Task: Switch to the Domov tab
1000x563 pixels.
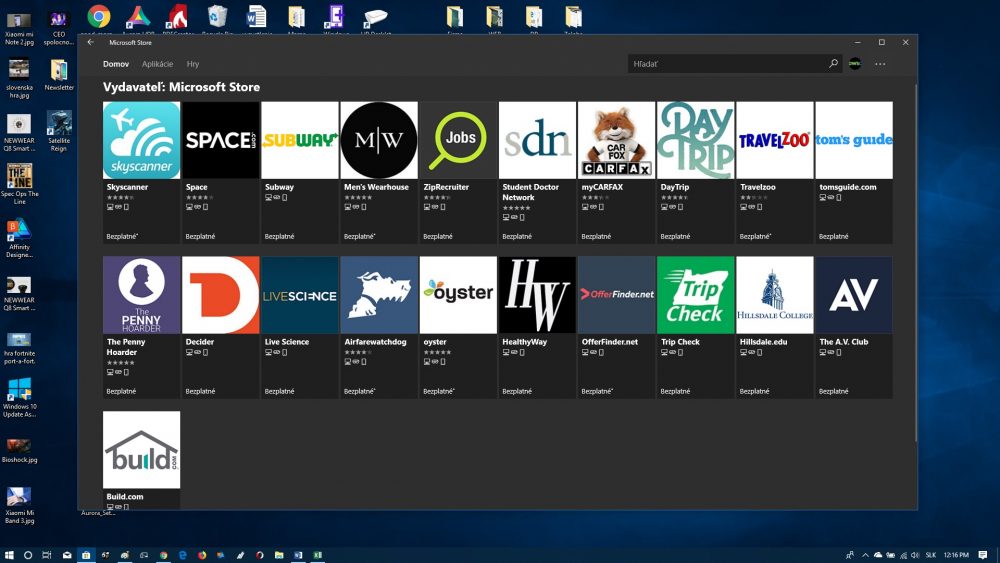Action: click(x=116, y=64)
